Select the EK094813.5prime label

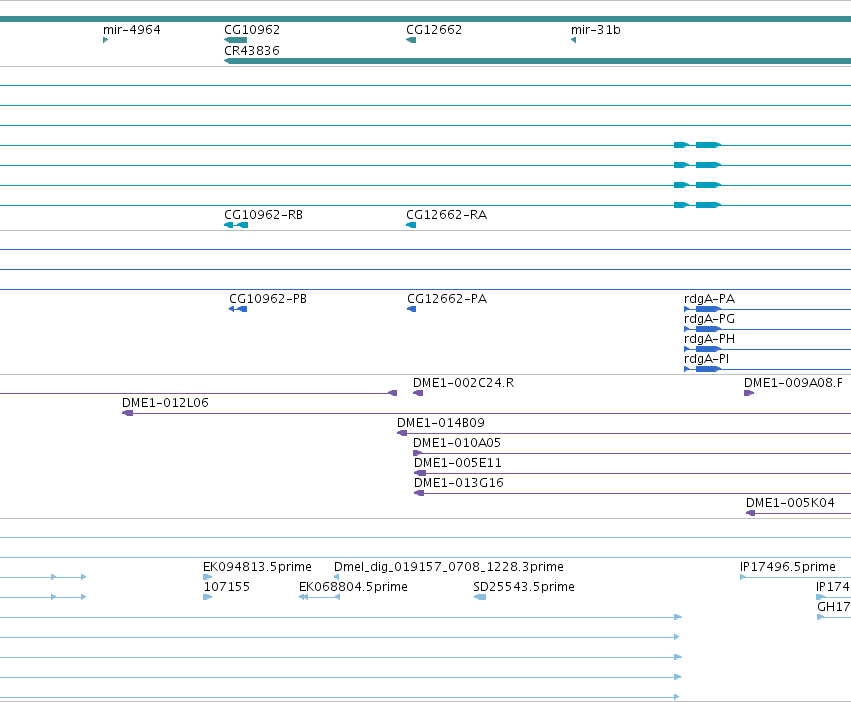(257, 567)
